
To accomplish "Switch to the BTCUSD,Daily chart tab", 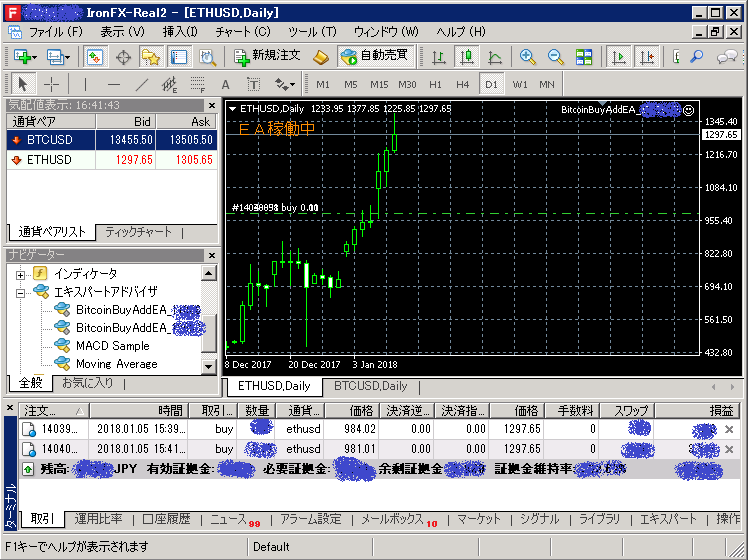I will (x=371, y=386).
